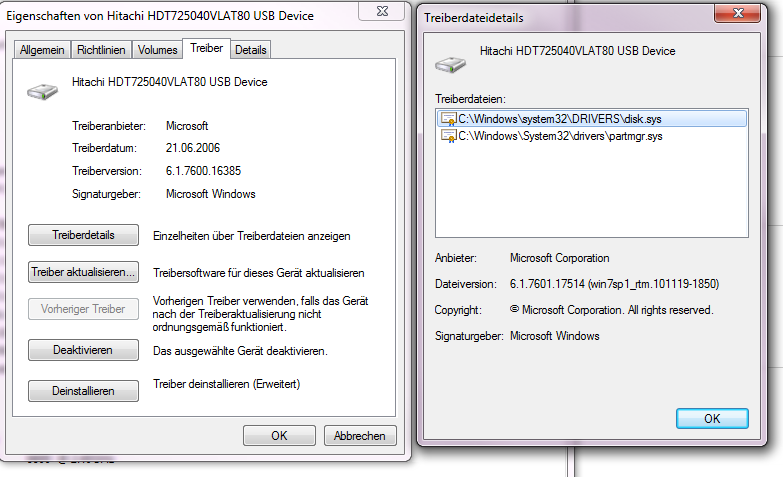
Task: Switch to the Allgemein tab
Action: coord(42,50)
